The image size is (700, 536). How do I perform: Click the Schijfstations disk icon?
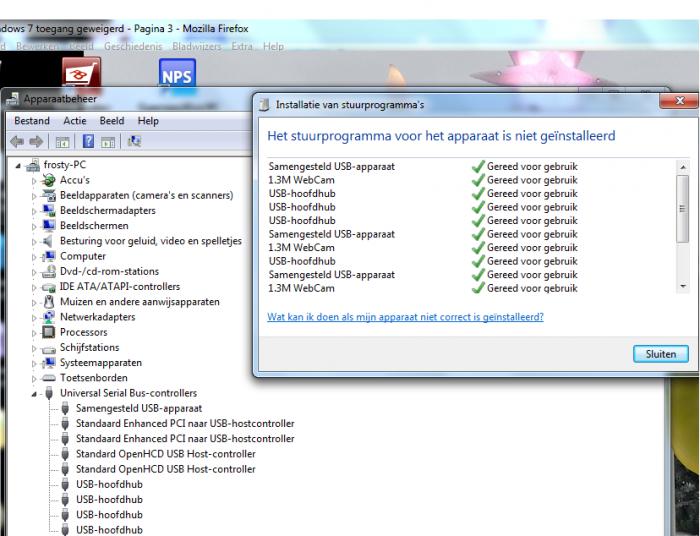pos(48,348)
